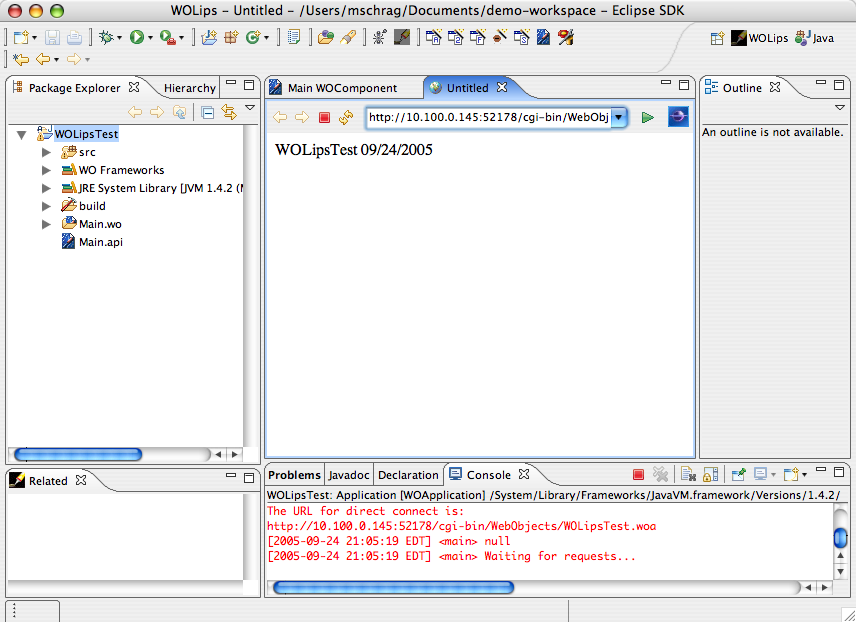The image size is (856, 622).
Task: Open the New Java Class dropdown arrow
Action: 266,38
